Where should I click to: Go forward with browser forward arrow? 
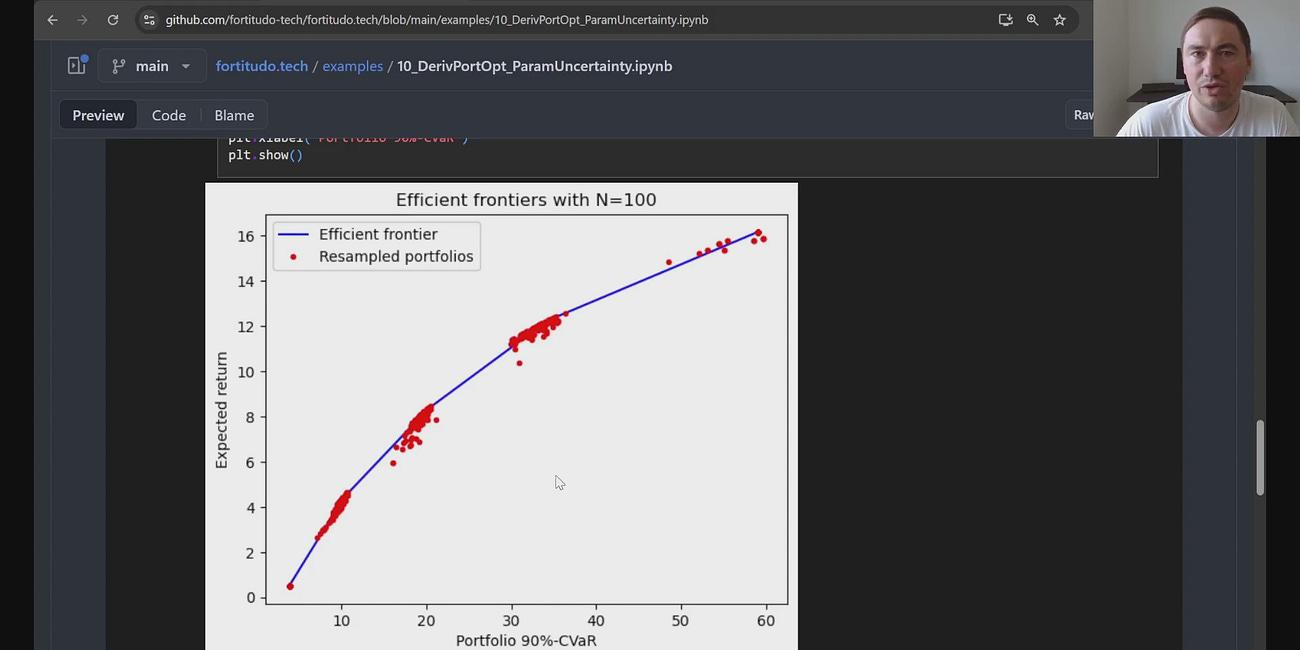click(82, 20)
